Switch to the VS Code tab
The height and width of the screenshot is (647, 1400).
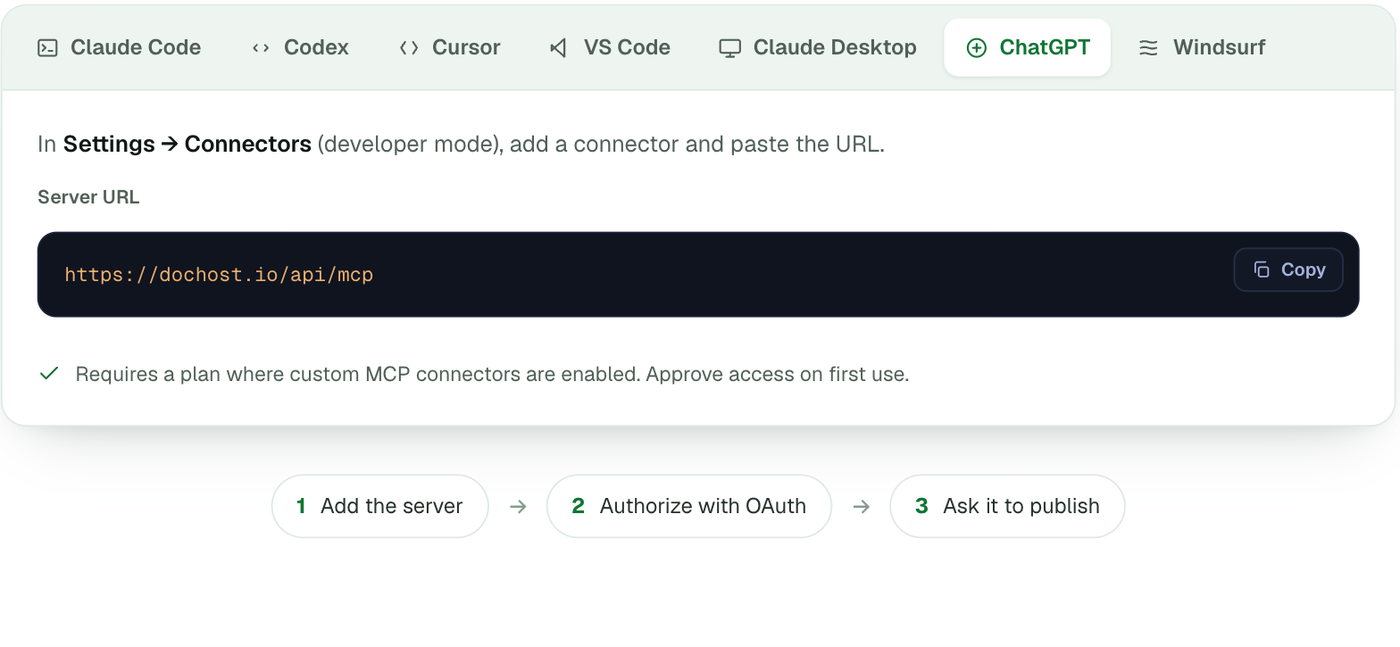coord(610,47)
